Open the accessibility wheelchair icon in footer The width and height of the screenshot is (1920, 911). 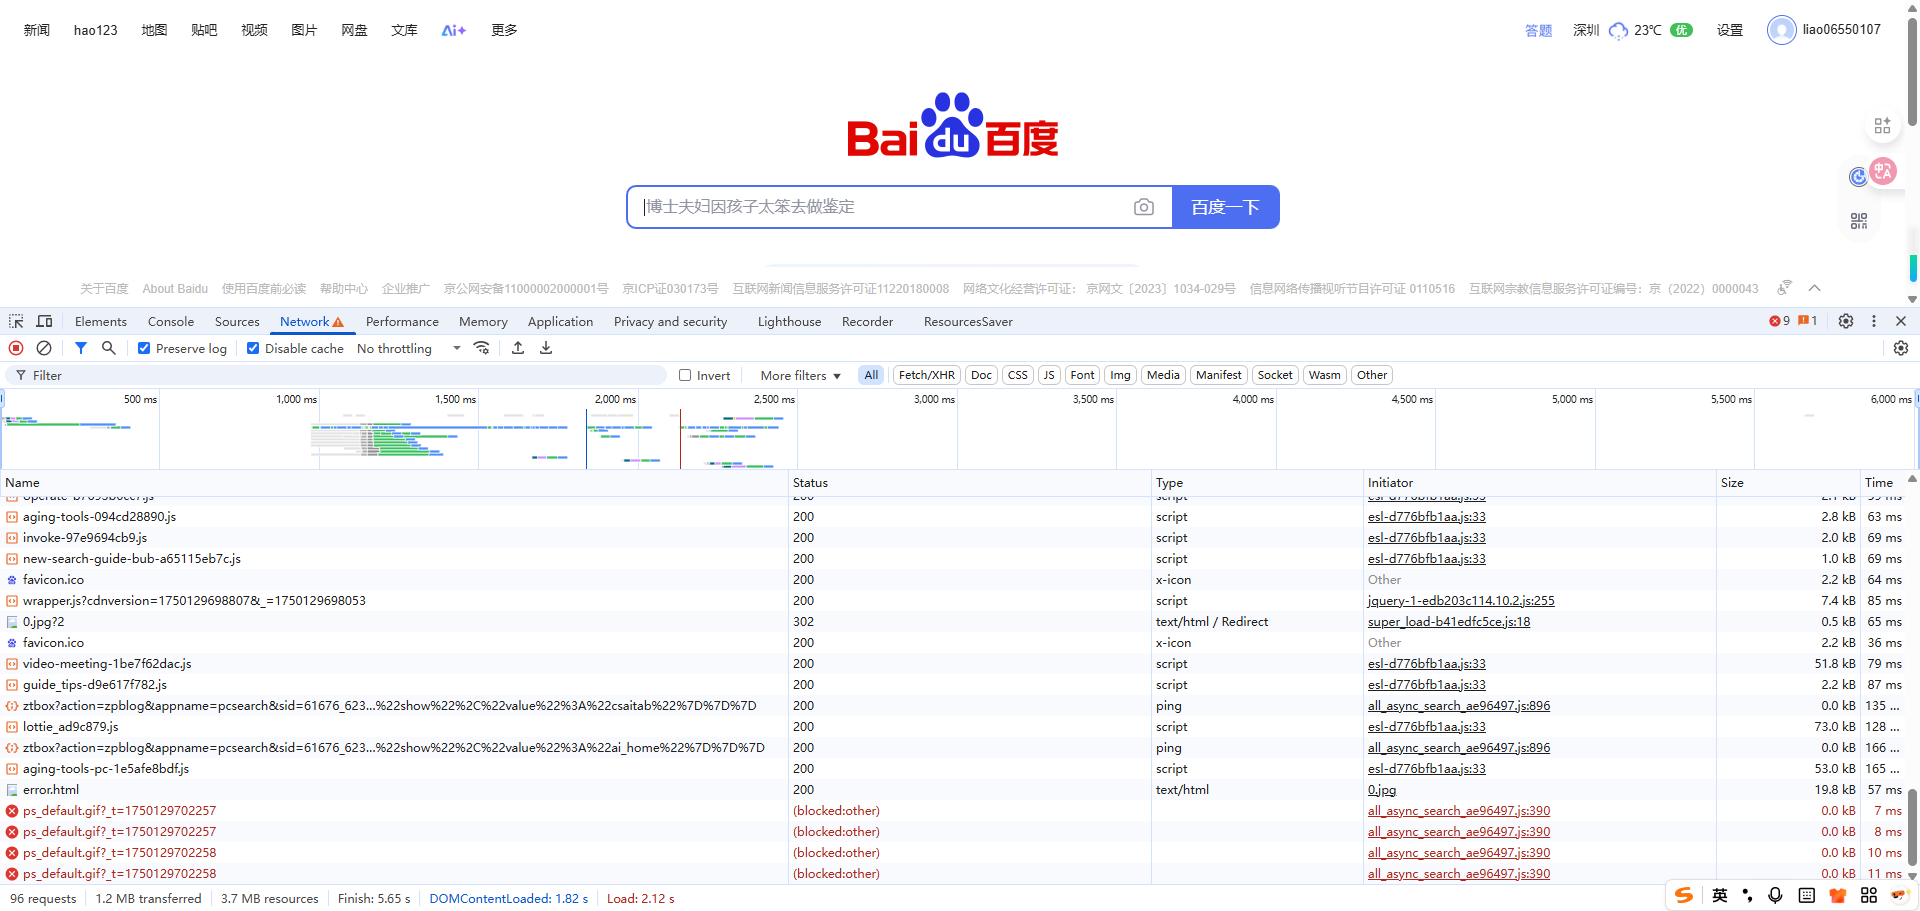pyautogui.click(x=1784, y=288)
